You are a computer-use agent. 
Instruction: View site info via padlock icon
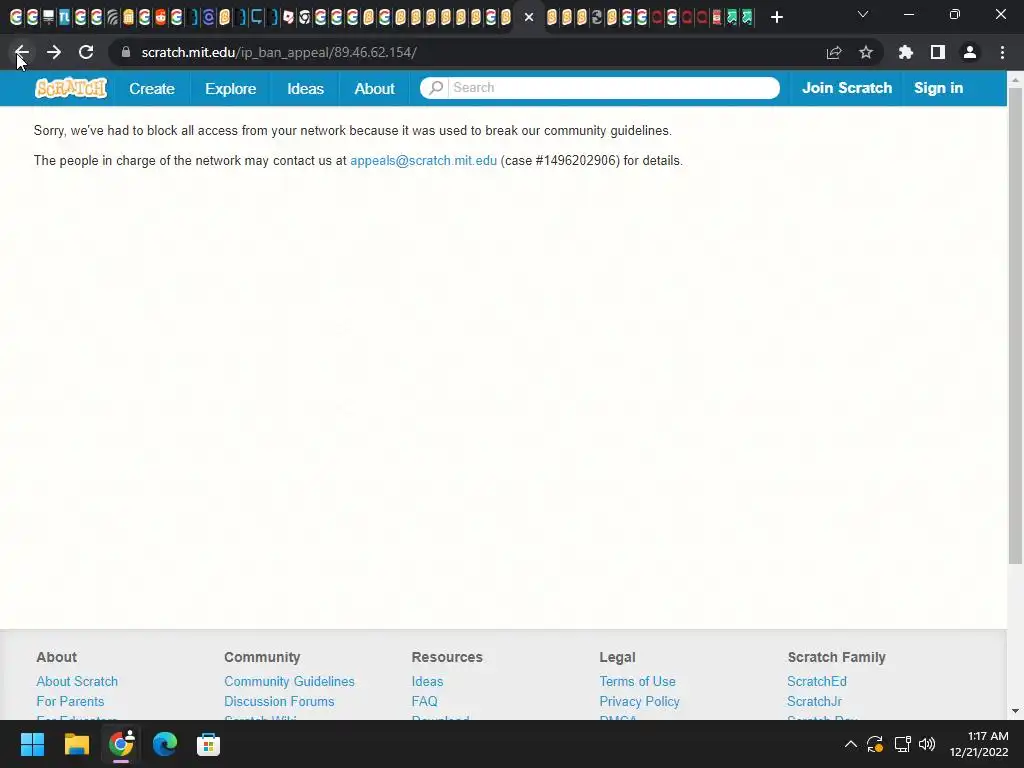click(x=126, y=52)
